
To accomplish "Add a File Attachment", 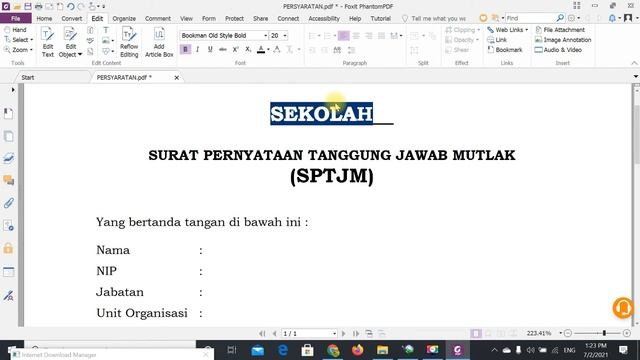I will point(560,30).
